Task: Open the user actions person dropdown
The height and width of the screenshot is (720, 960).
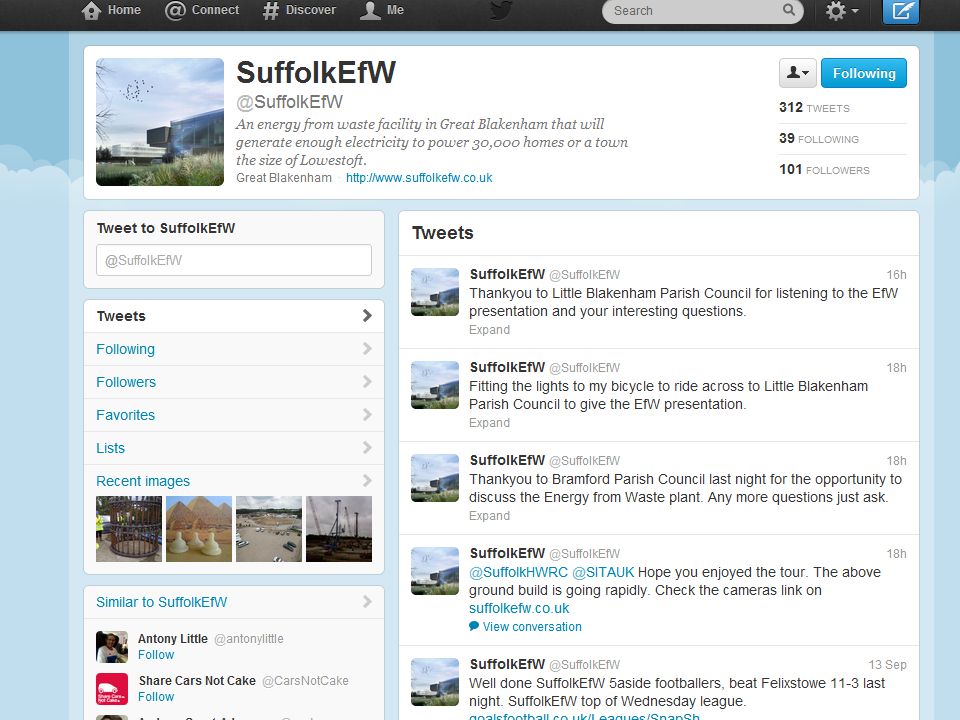Action: [797, 73]
